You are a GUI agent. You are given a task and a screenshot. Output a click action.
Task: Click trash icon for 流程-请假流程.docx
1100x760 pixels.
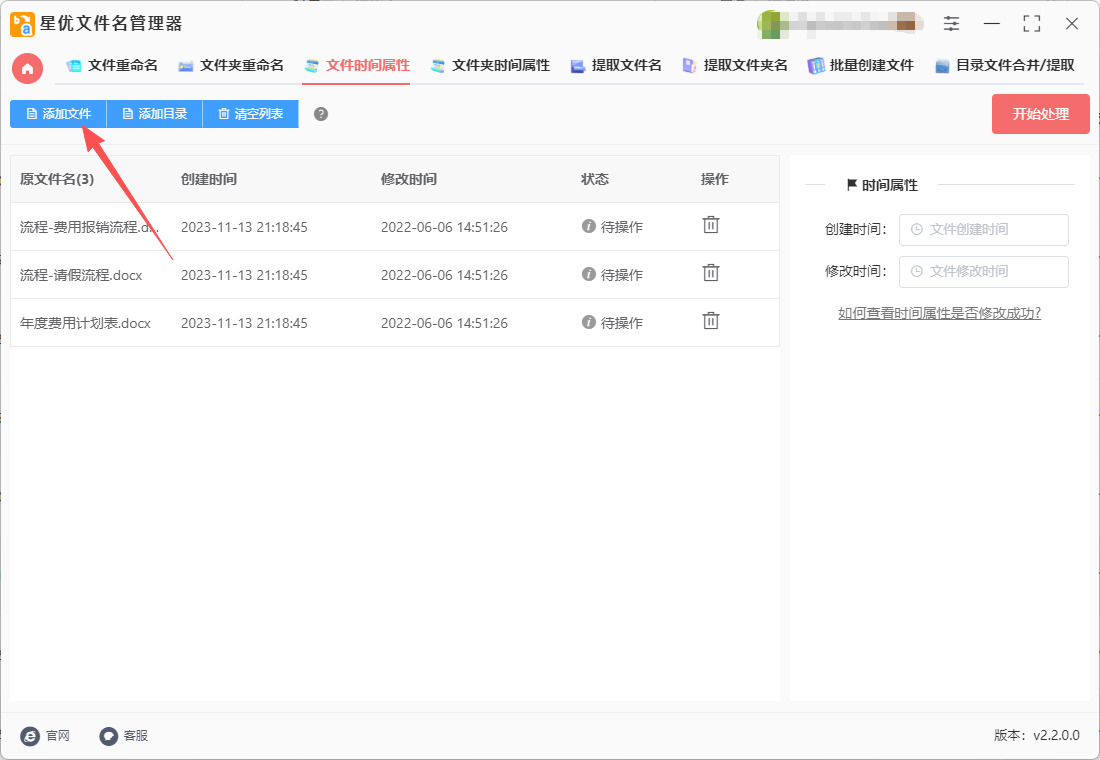(x=710, y=273)
